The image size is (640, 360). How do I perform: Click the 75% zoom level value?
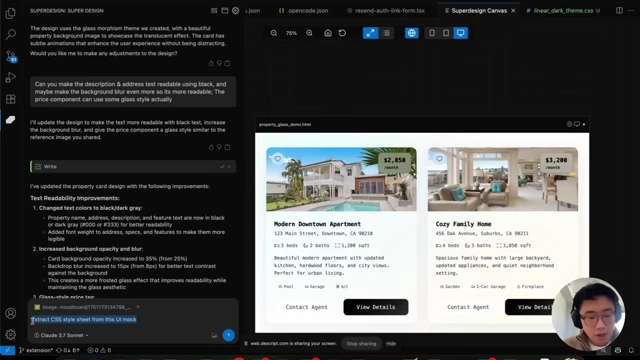291,33
